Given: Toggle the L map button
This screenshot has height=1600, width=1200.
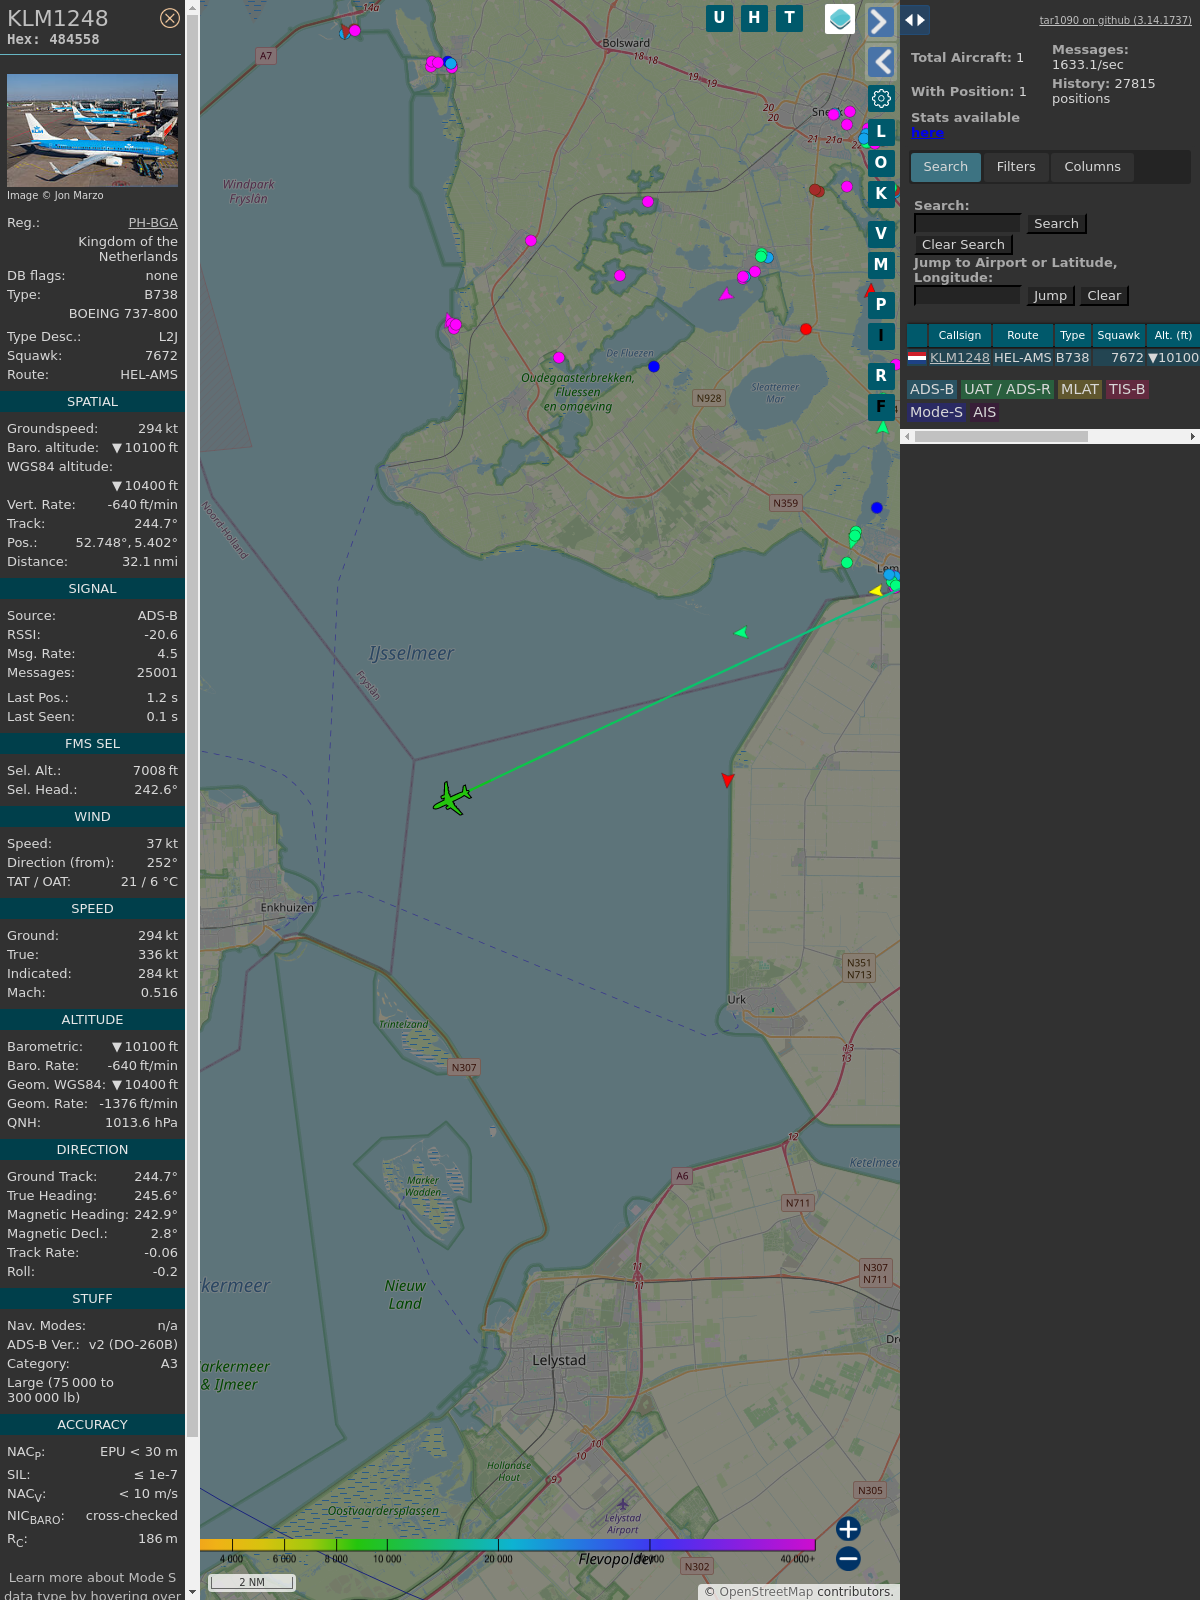Looking at the screenshot, I should click(881, 131).
